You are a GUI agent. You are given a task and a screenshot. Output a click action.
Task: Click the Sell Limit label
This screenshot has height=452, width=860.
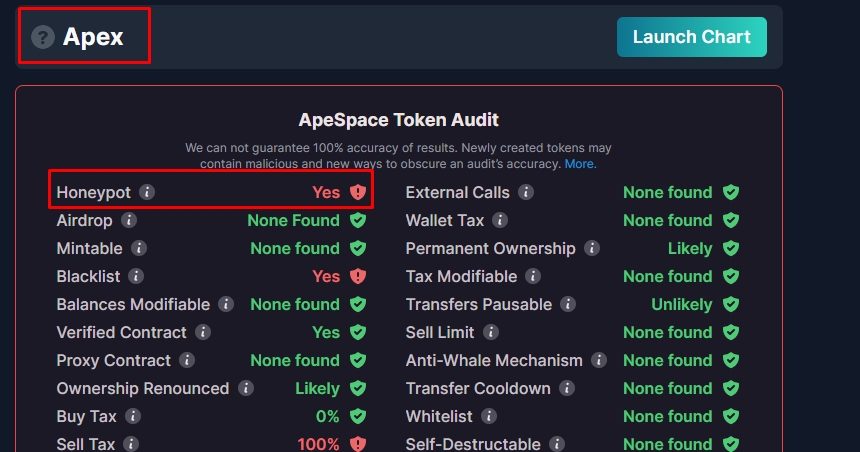pos(440,332)
